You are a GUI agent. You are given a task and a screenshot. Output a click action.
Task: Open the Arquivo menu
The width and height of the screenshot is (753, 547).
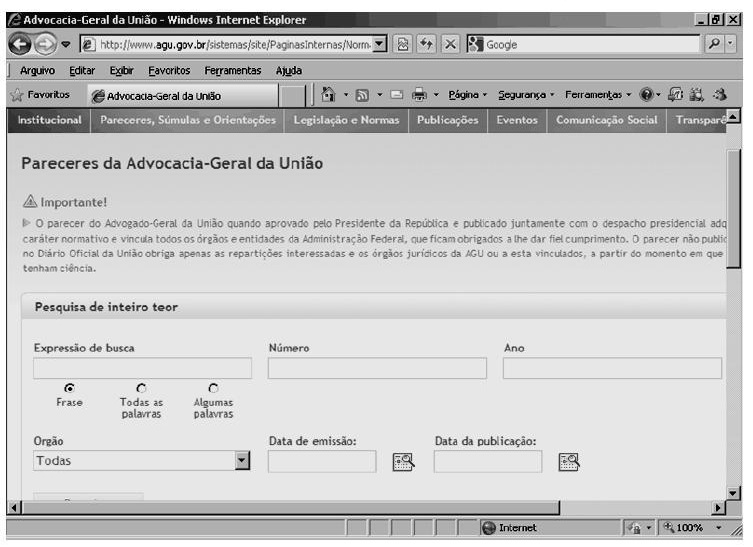click(x=37, y=71)
